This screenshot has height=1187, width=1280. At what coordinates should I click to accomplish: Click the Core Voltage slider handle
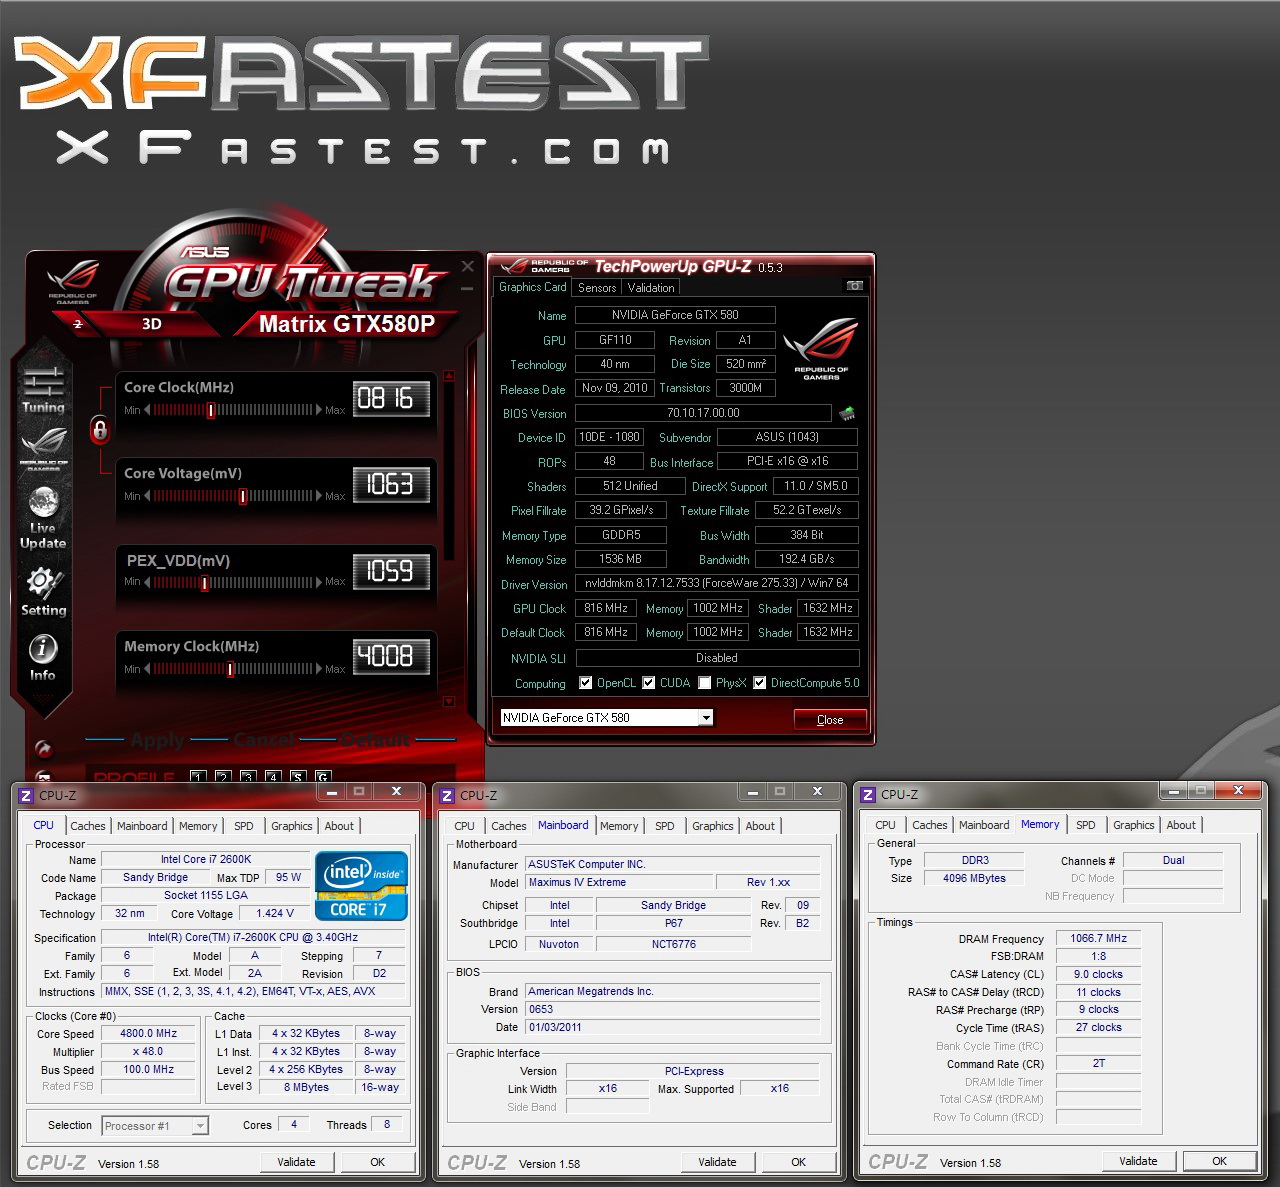242,496
